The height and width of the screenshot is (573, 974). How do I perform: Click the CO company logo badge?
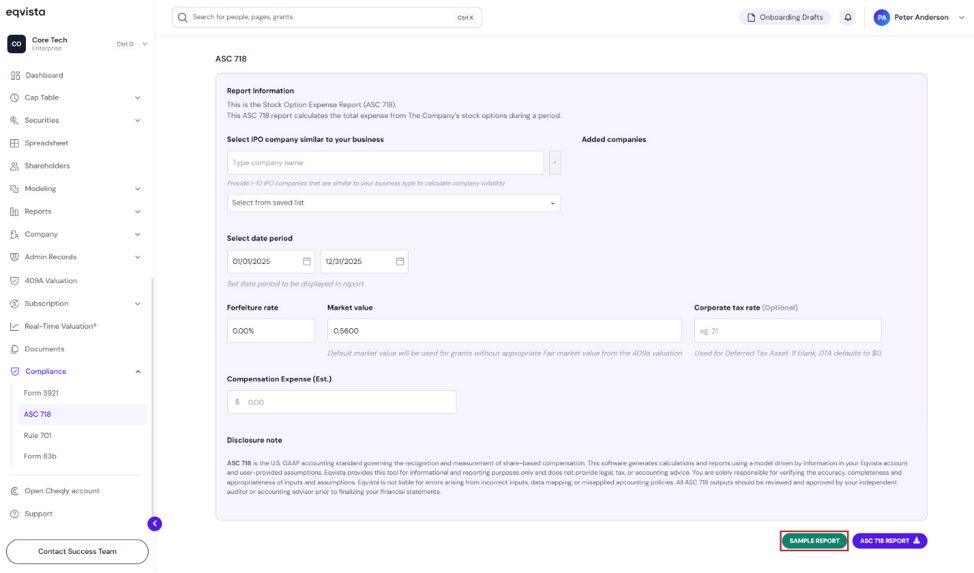pyautogui.click(x=17, y=44)
